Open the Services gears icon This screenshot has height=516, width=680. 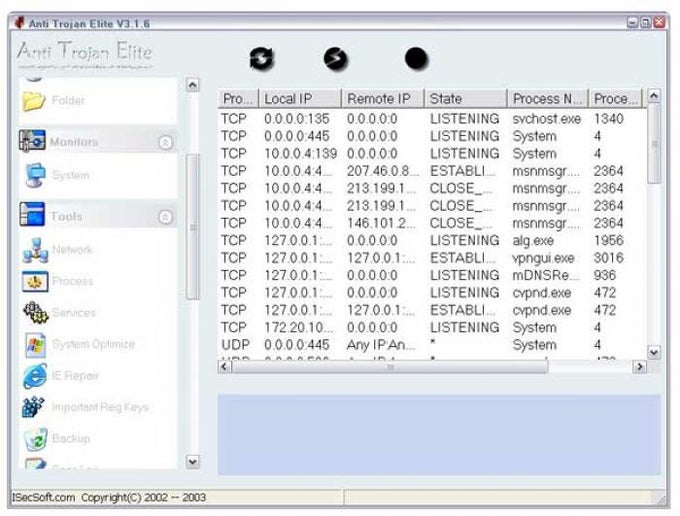tap(35, 313)
